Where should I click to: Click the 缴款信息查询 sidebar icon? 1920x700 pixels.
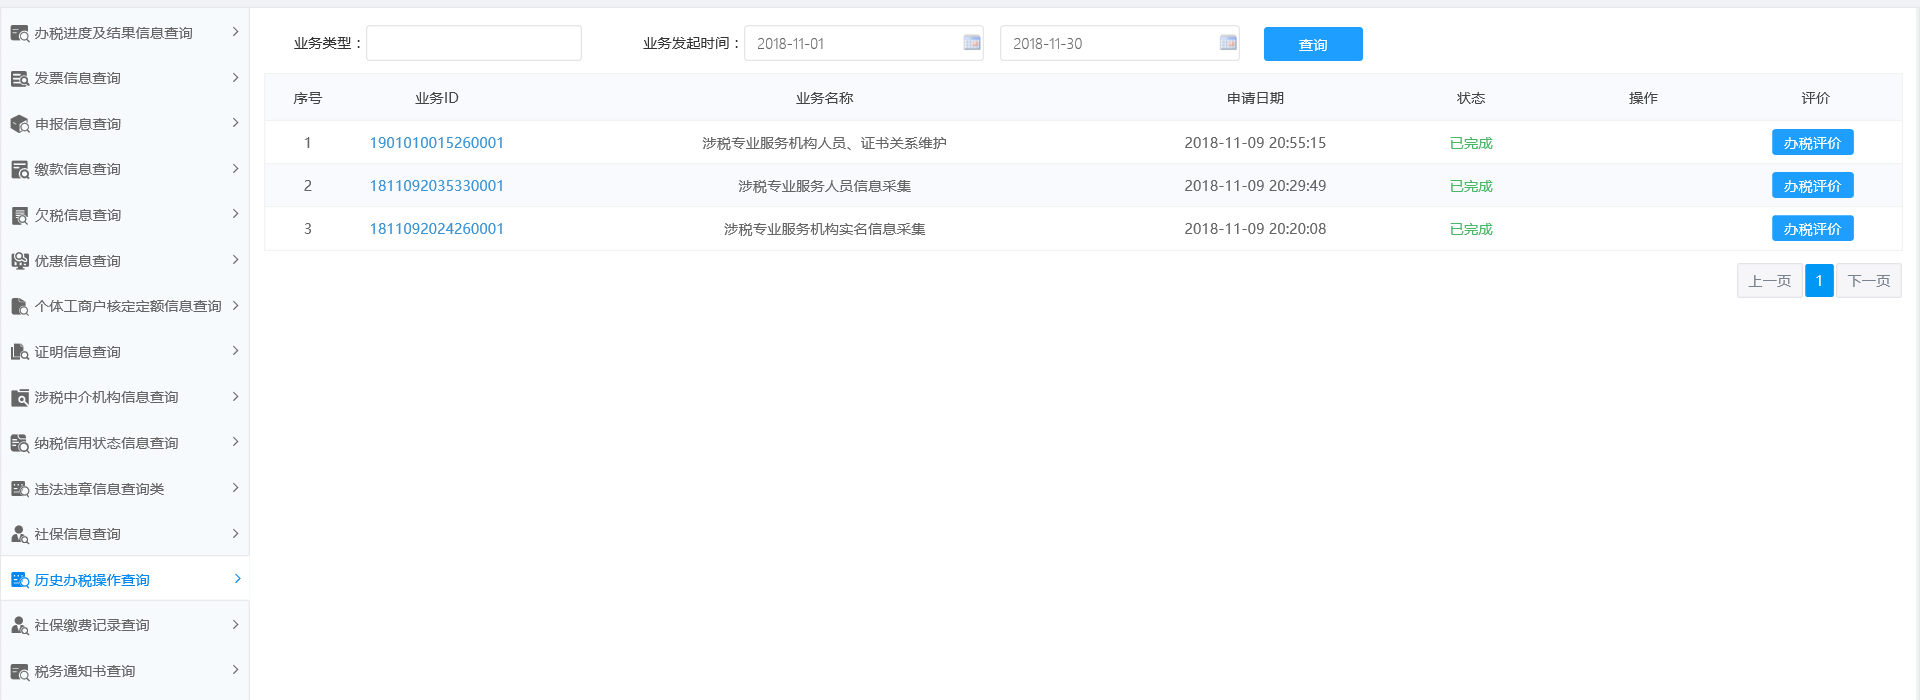click(19, 170)
